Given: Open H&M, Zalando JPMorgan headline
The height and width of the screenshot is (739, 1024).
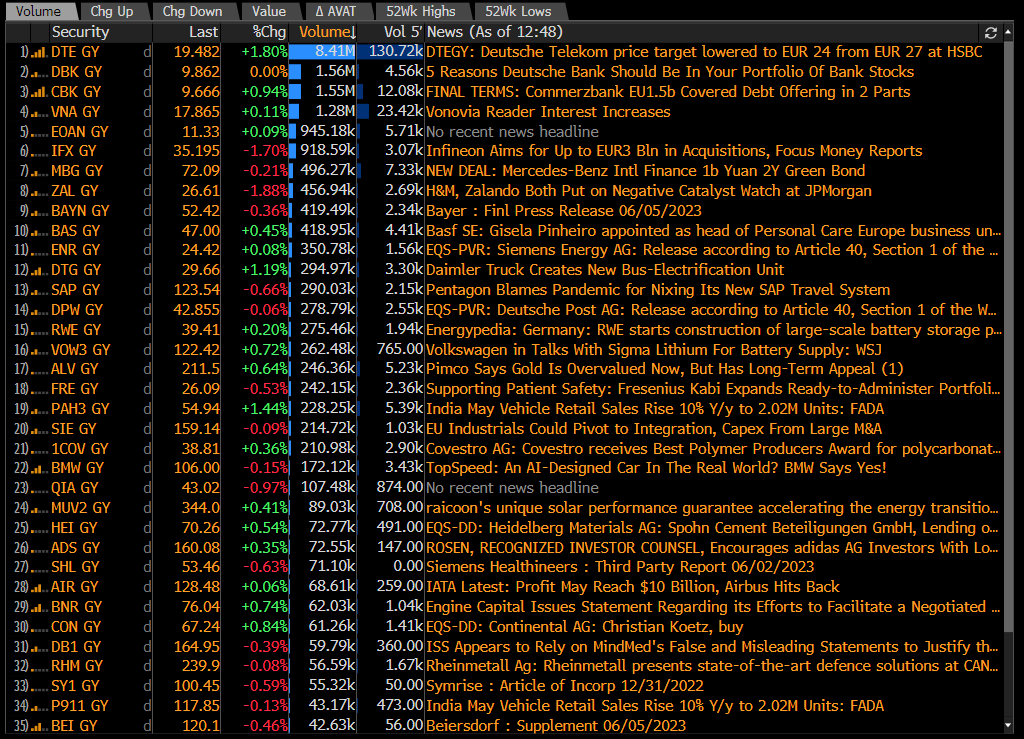Looking at the screenshot, I should [648, 191].
